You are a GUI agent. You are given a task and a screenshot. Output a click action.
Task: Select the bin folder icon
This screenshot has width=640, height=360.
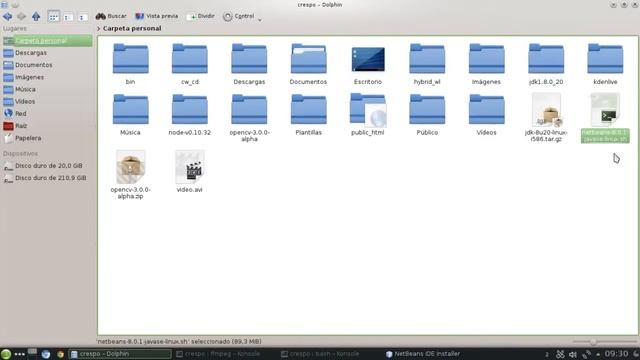tap(130, 59)
